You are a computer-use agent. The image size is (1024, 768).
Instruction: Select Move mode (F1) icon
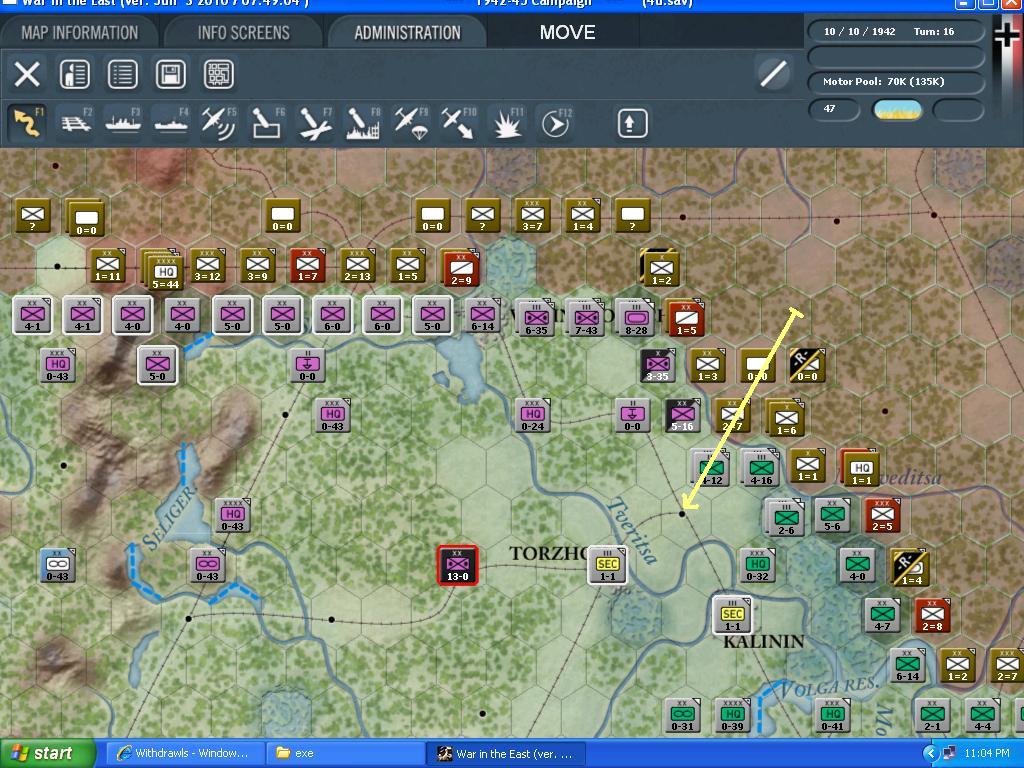[x=27, y=123]
